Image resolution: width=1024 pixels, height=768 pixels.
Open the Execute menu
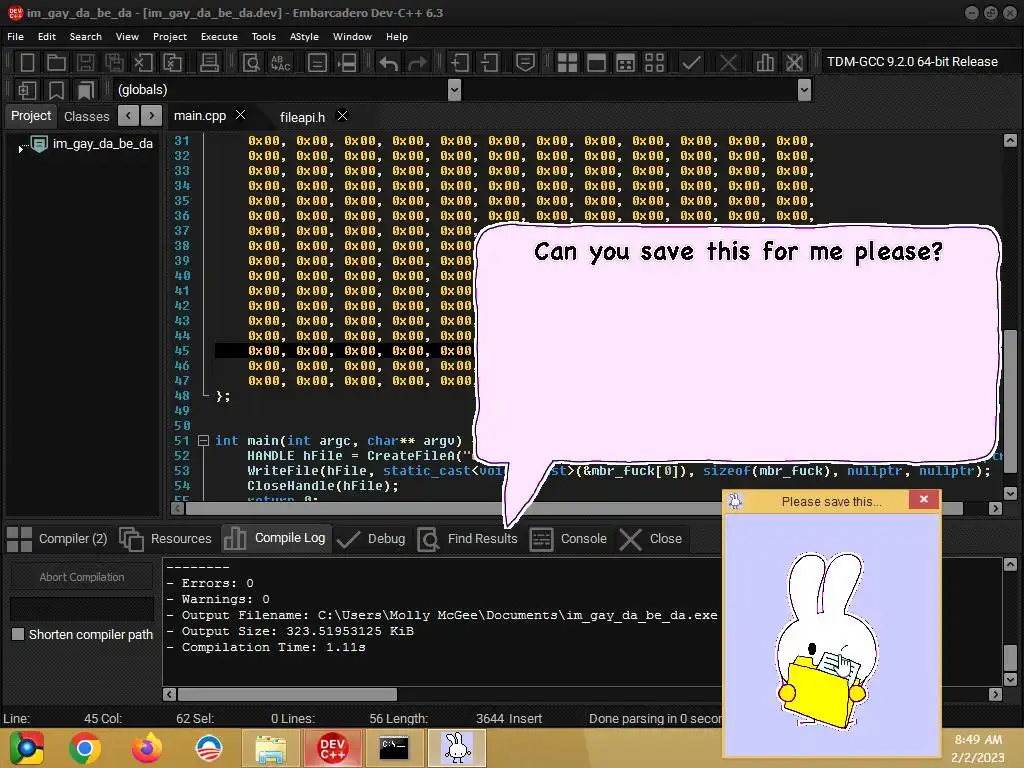[219, 37]
